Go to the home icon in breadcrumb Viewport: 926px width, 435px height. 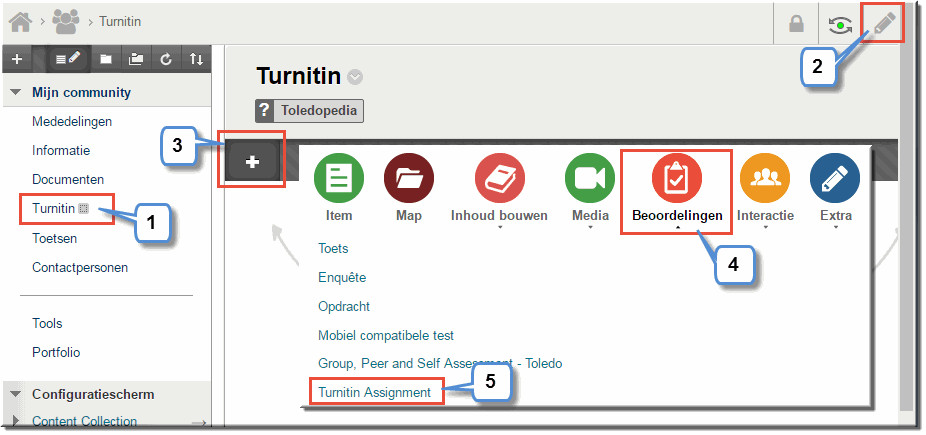coord(20,22)
